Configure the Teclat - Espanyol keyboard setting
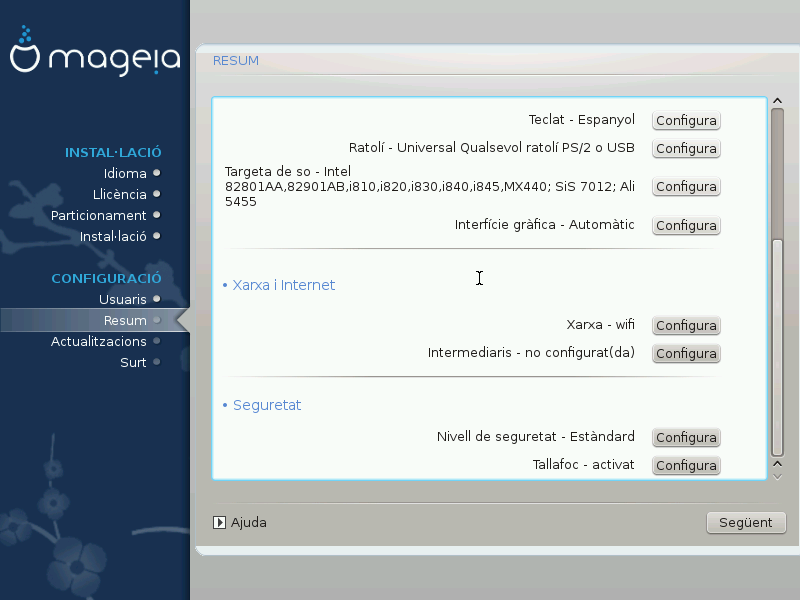This screenshot has height=600, width=800. coord(686,121)
